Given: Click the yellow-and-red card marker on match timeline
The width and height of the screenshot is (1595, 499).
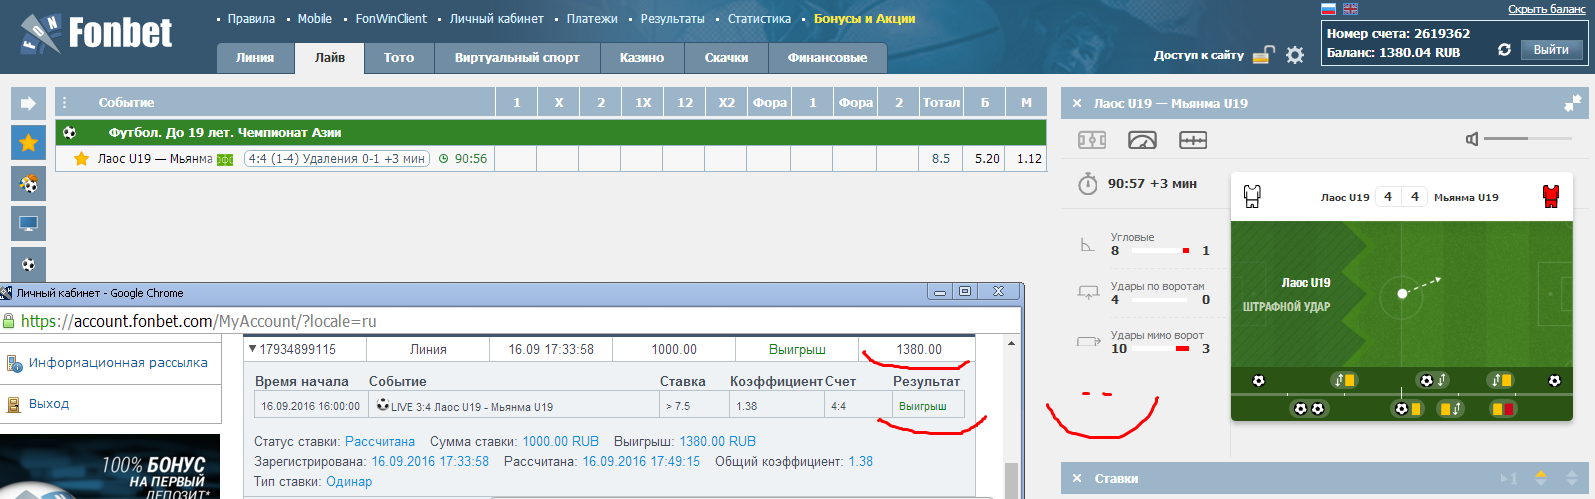Looking at the screenshot, I should 1503,409.
